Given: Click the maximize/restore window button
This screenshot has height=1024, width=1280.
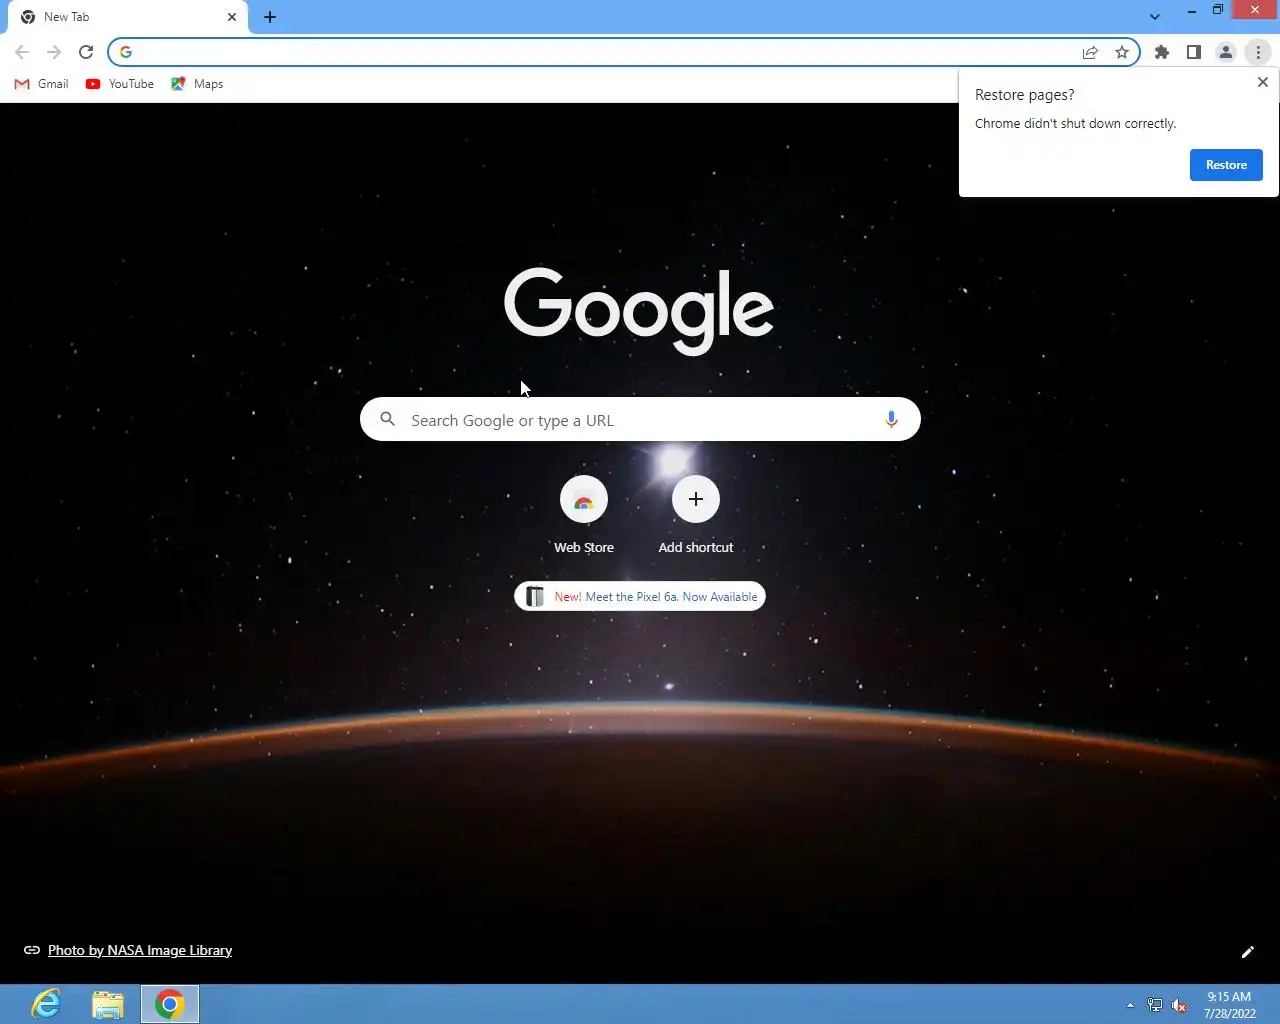Looking at the screenshot, I should (1218, 10).
